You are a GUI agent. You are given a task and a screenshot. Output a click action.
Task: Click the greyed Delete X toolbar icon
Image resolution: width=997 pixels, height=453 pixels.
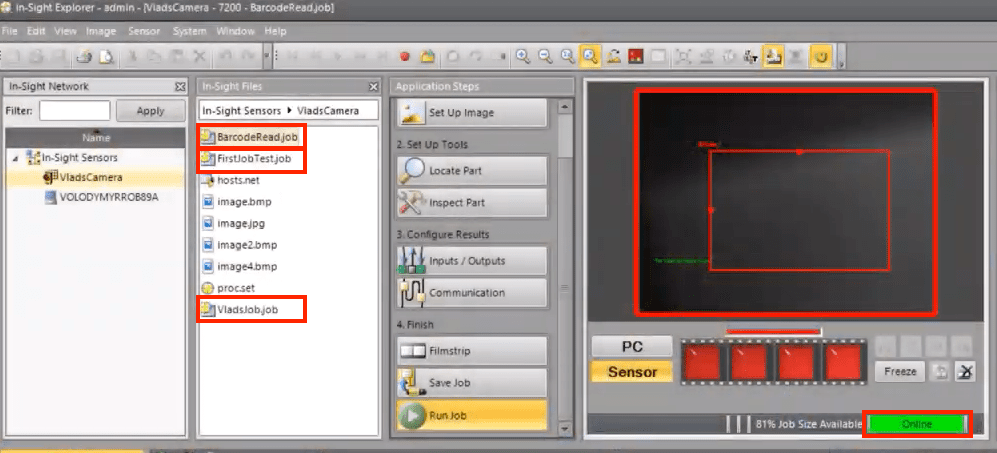point(199,57)
